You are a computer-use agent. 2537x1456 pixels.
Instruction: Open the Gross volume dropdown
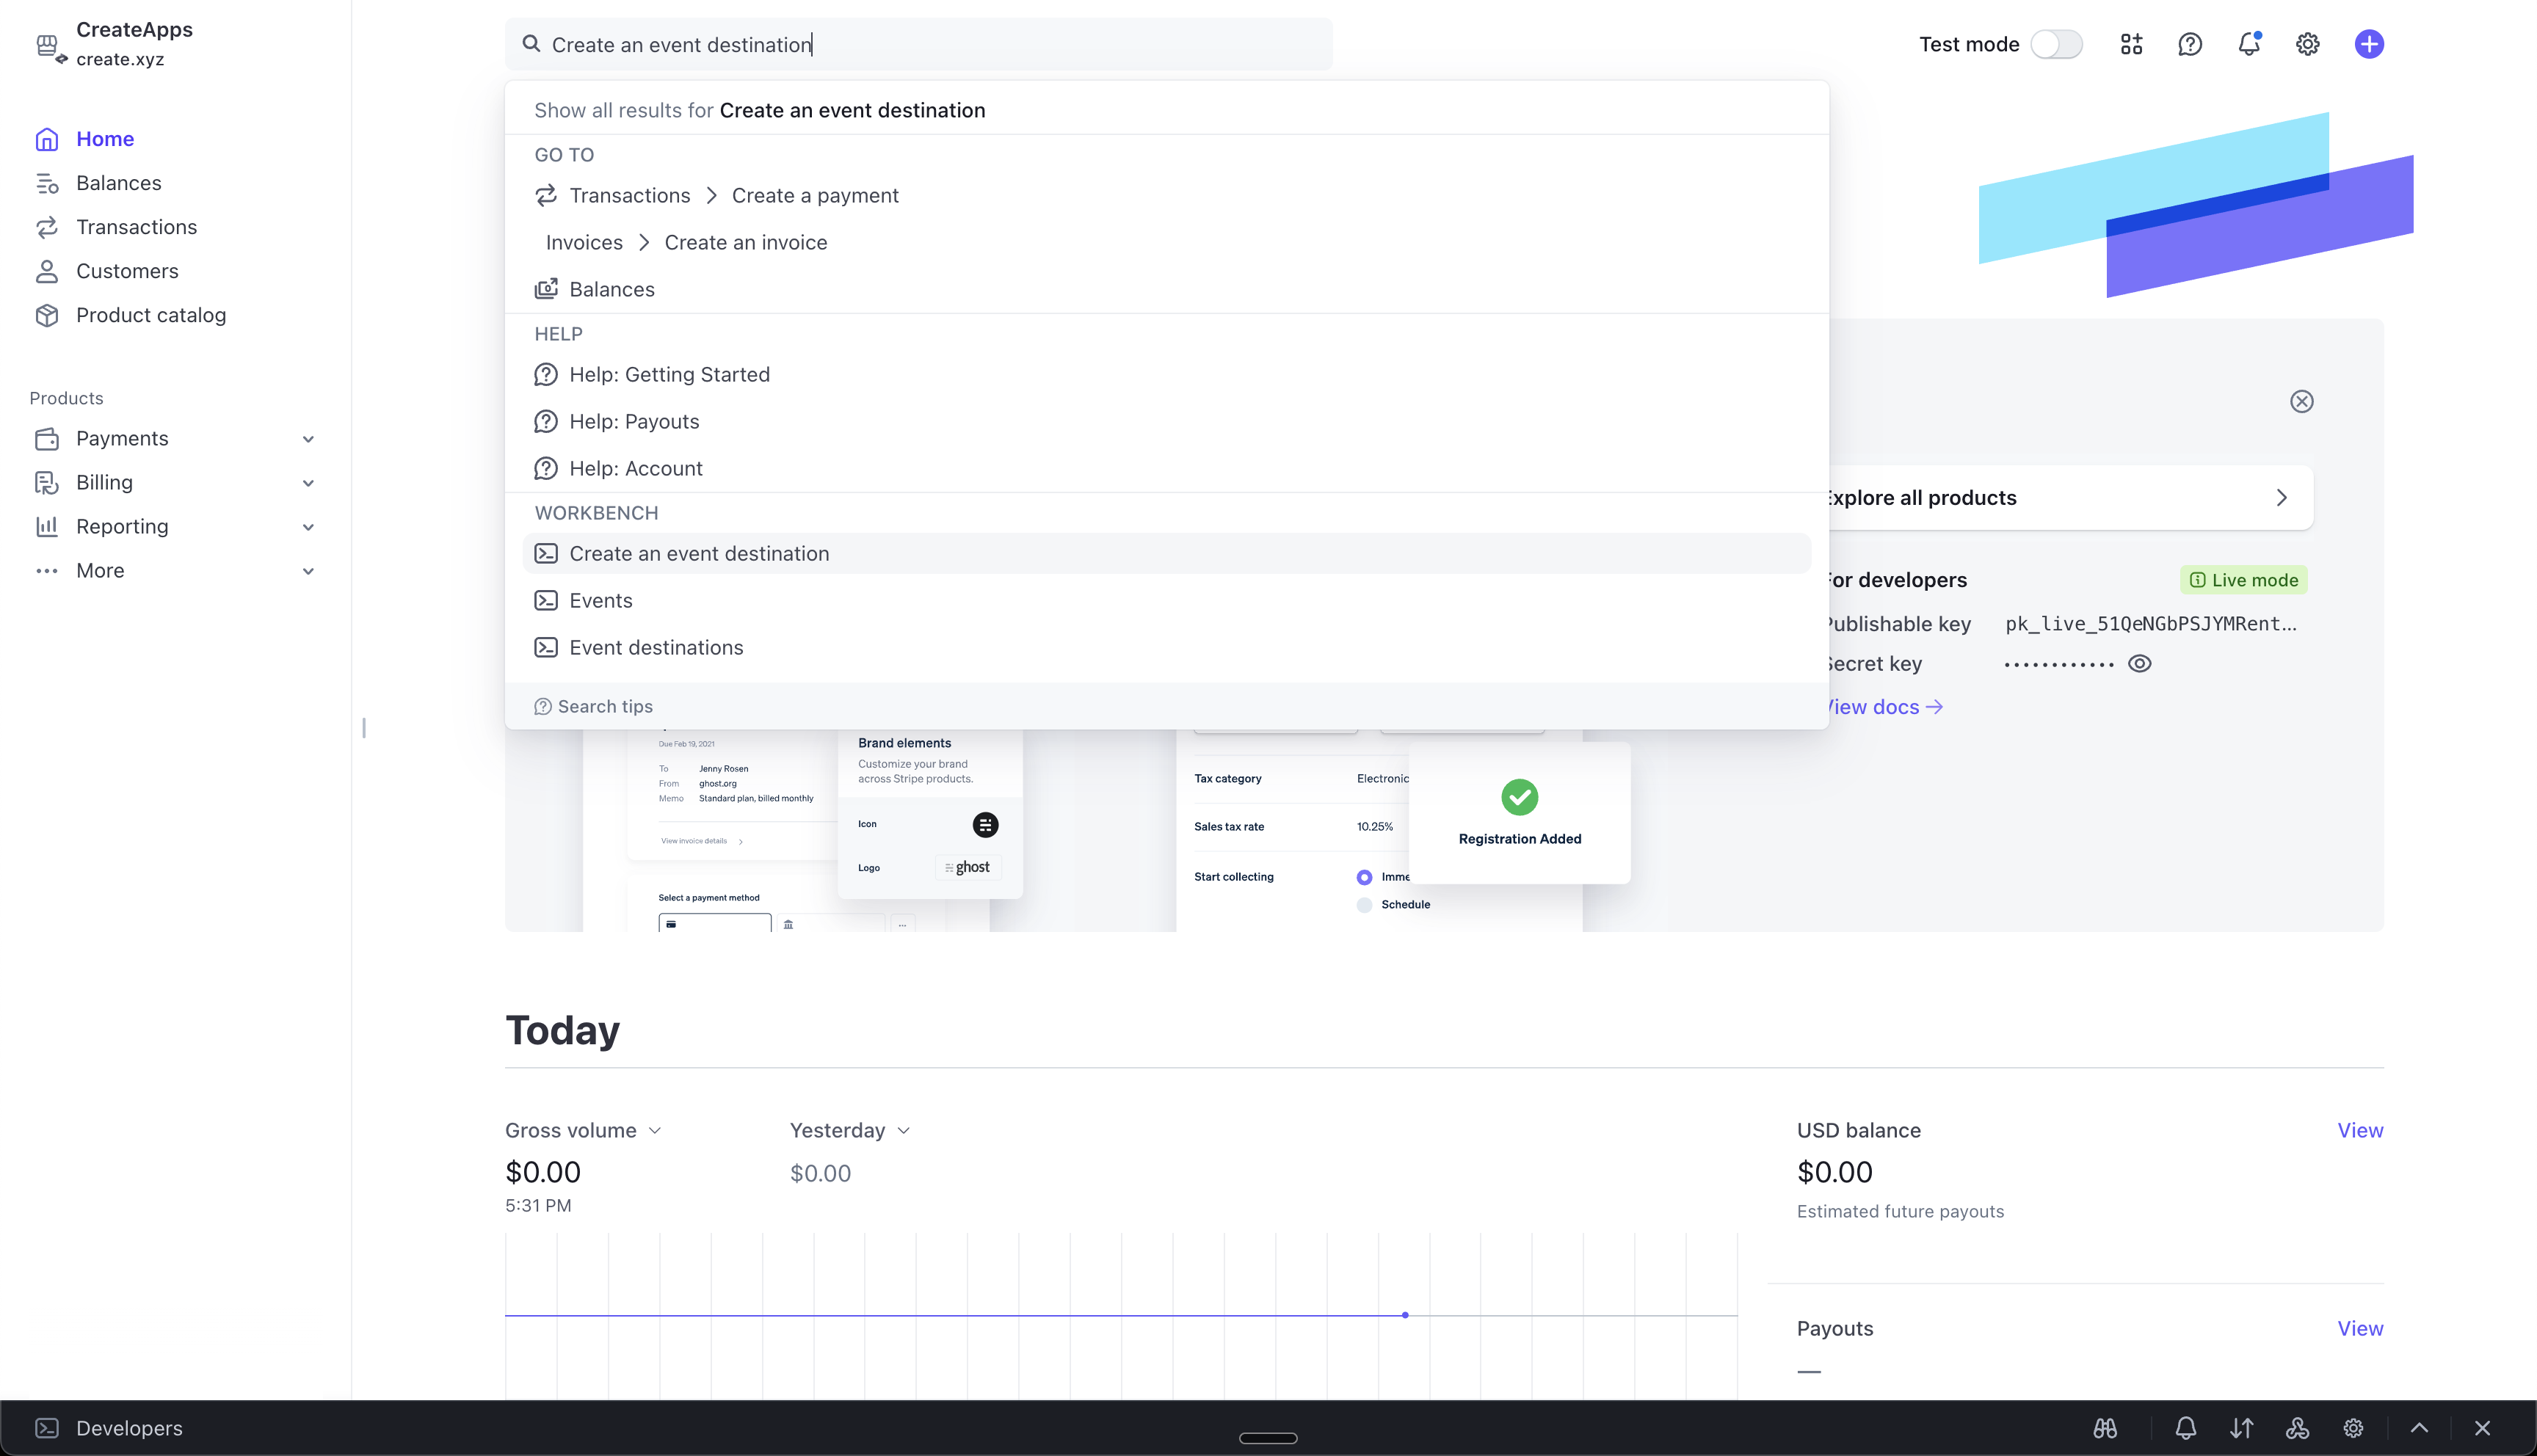pyautogui.click(x=583, y=1130)
